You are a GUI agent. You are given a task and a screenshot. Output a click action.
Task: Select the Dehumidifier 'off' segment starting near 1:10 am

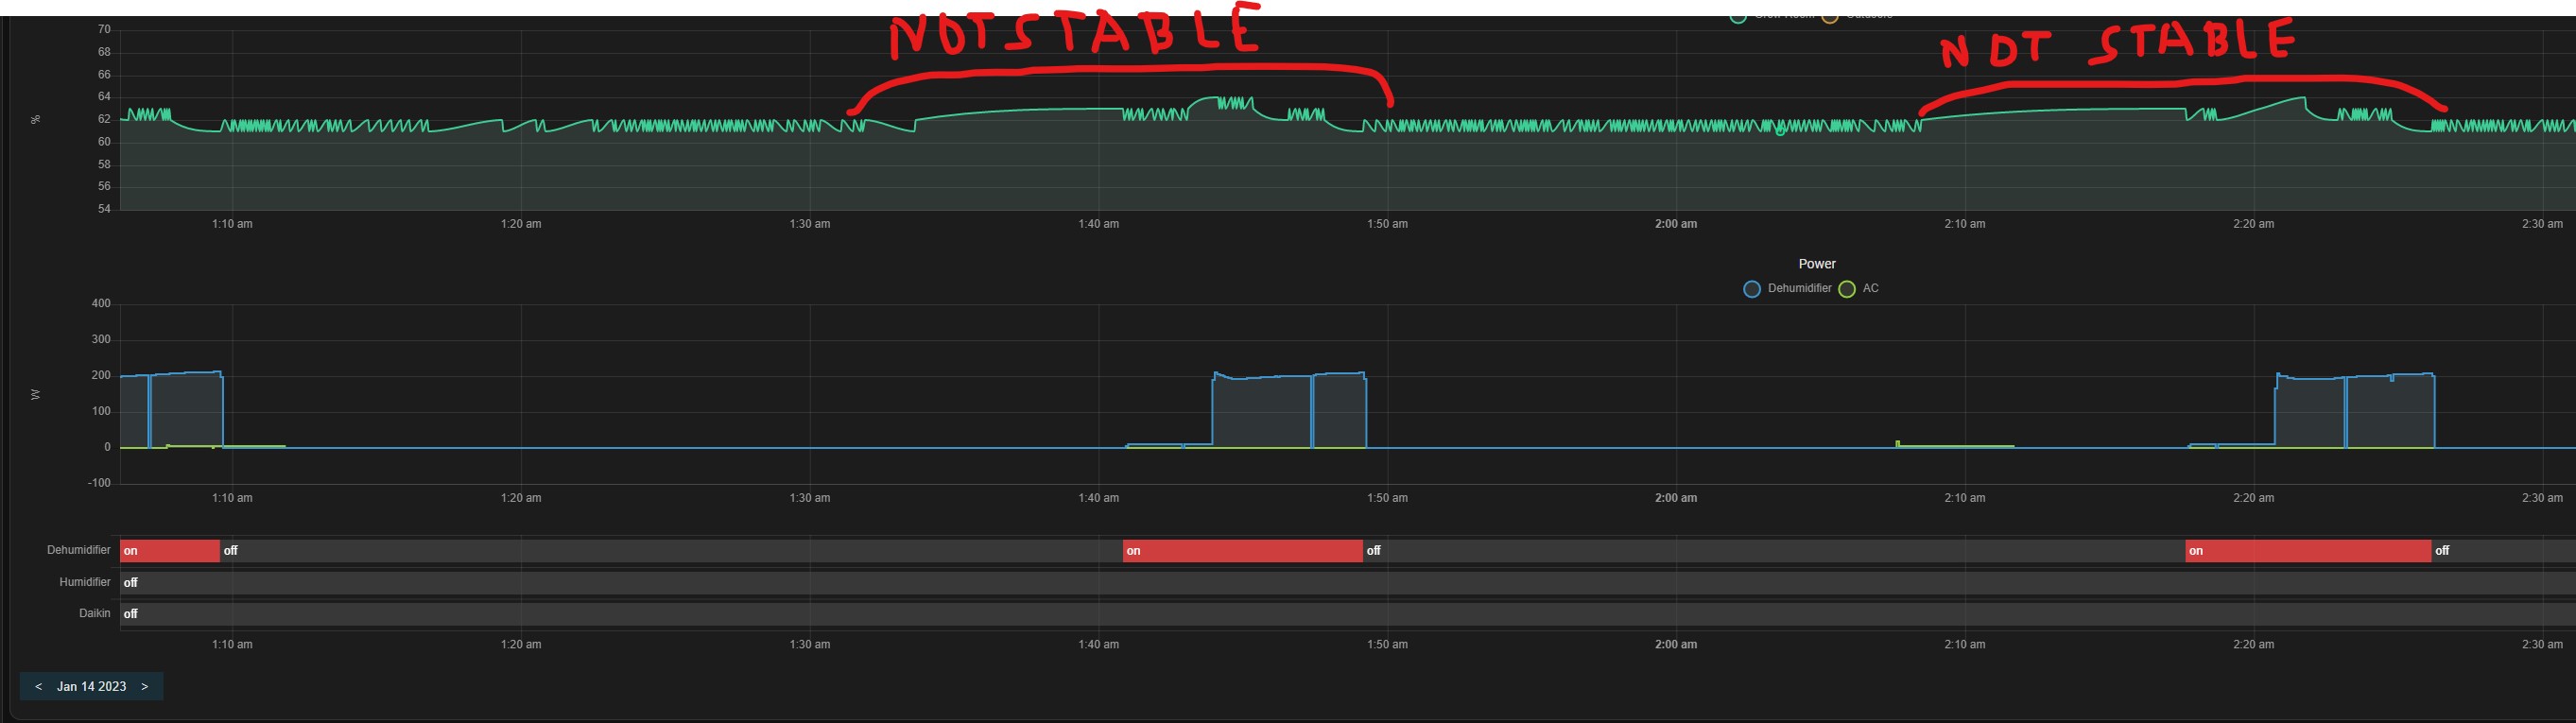671,551
